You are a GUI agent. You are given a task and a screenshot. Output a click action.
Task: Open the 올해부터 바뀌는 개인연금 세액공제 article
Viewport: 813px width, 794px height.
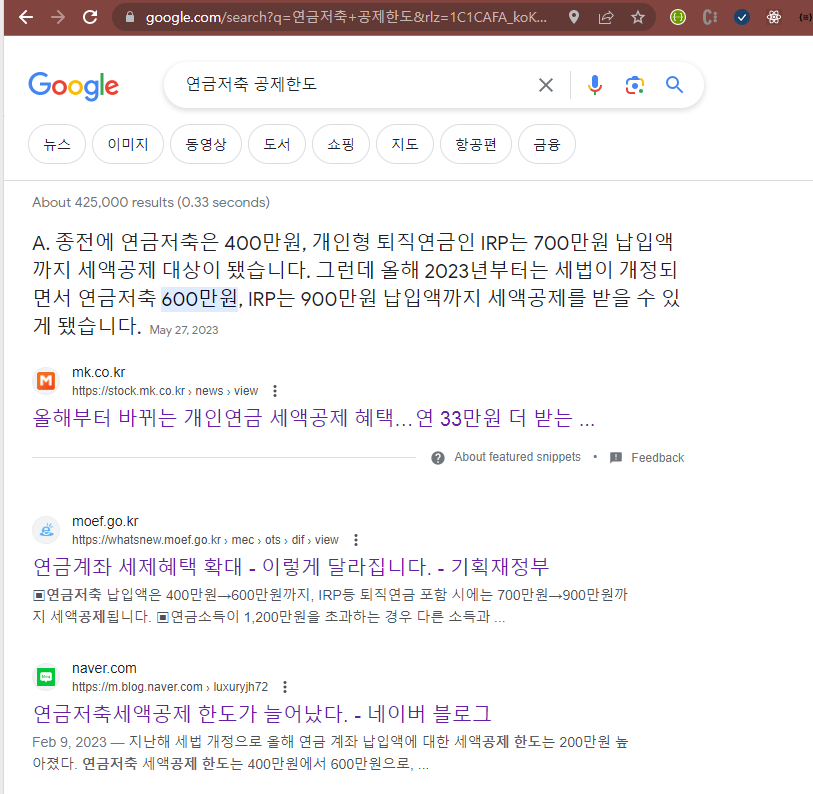(314, 418)
